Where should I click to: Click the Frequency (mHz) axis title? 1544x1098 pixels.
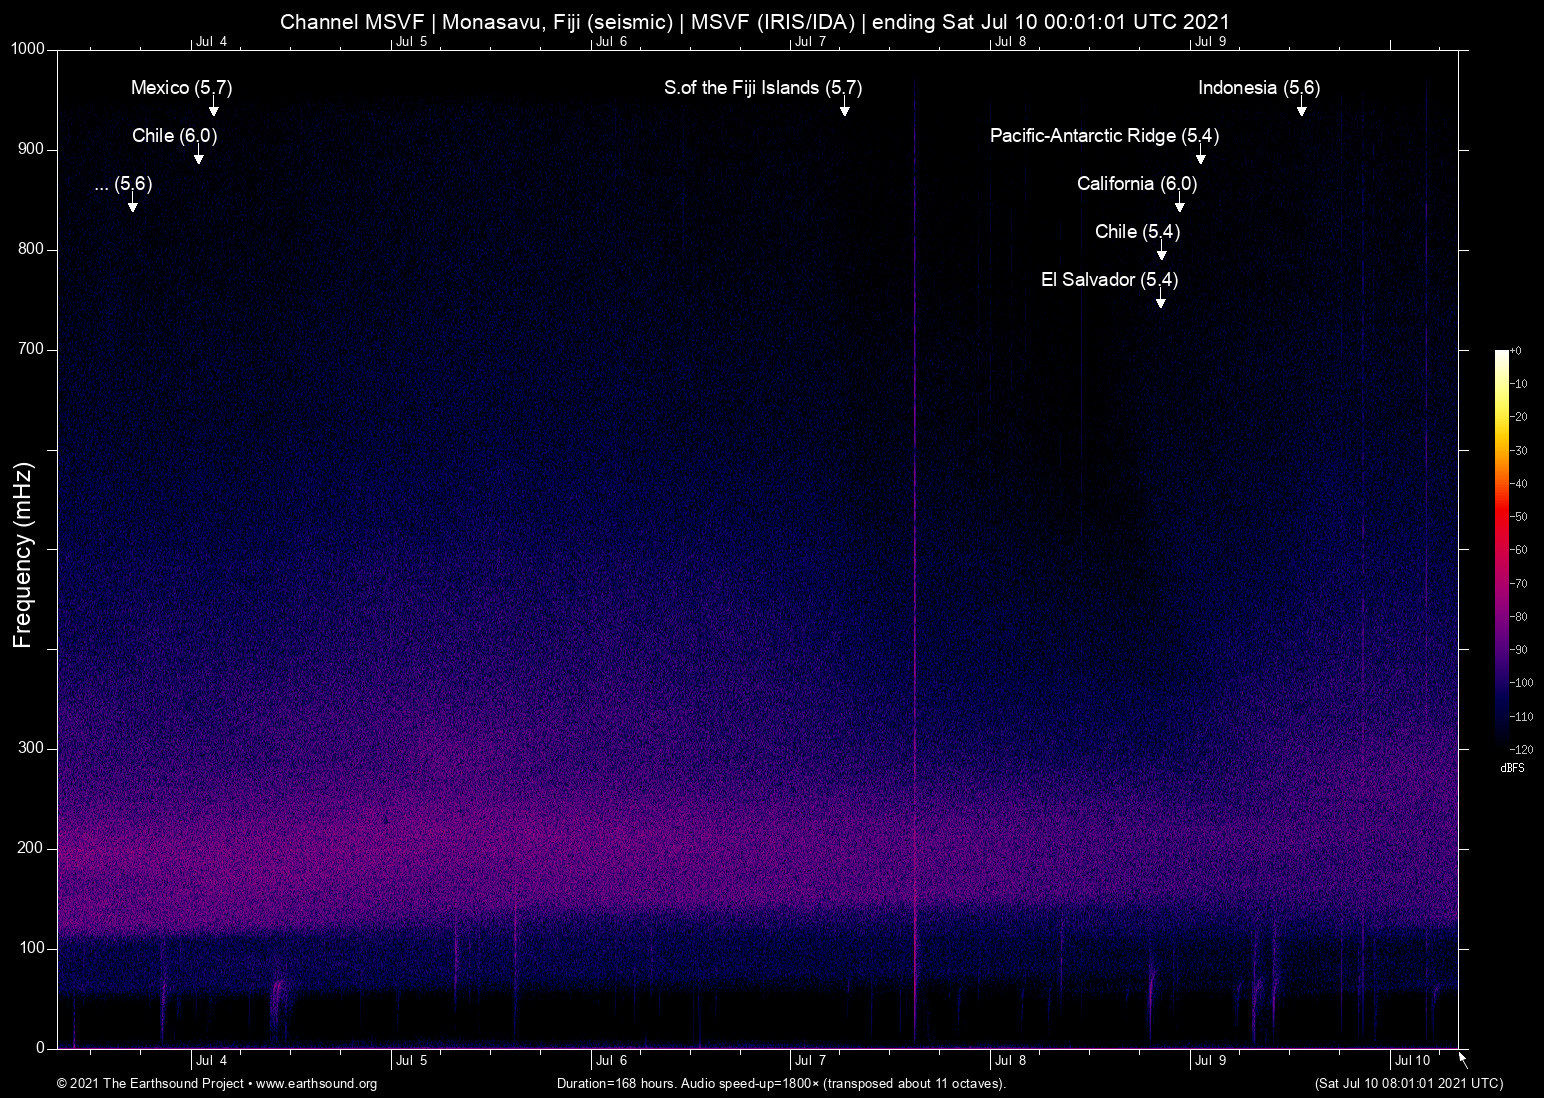23,555
